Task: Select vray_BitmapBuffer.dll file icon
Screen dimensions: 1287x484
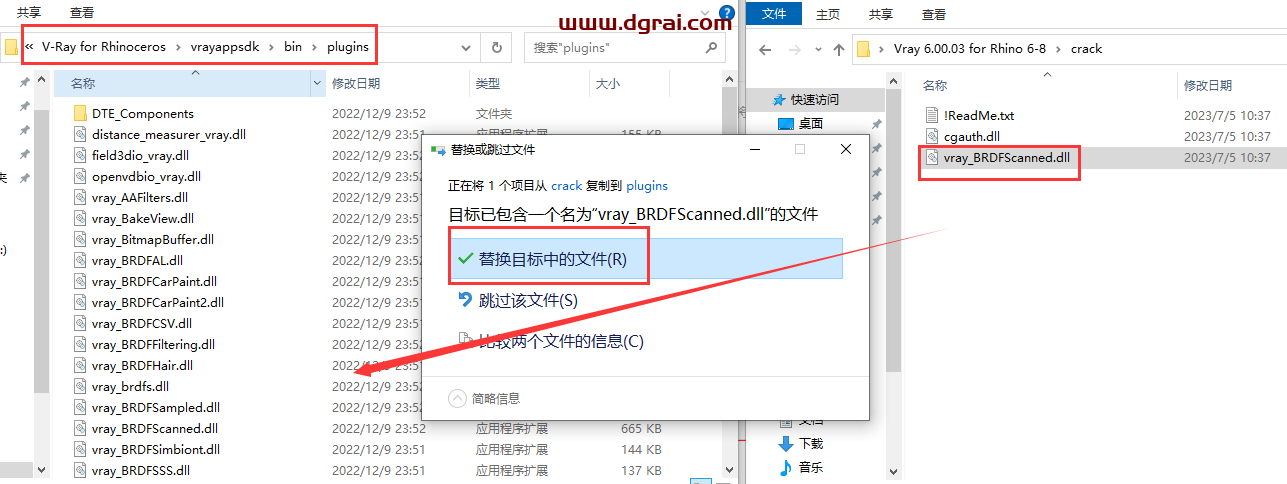Action: click(x=81, y=239)
